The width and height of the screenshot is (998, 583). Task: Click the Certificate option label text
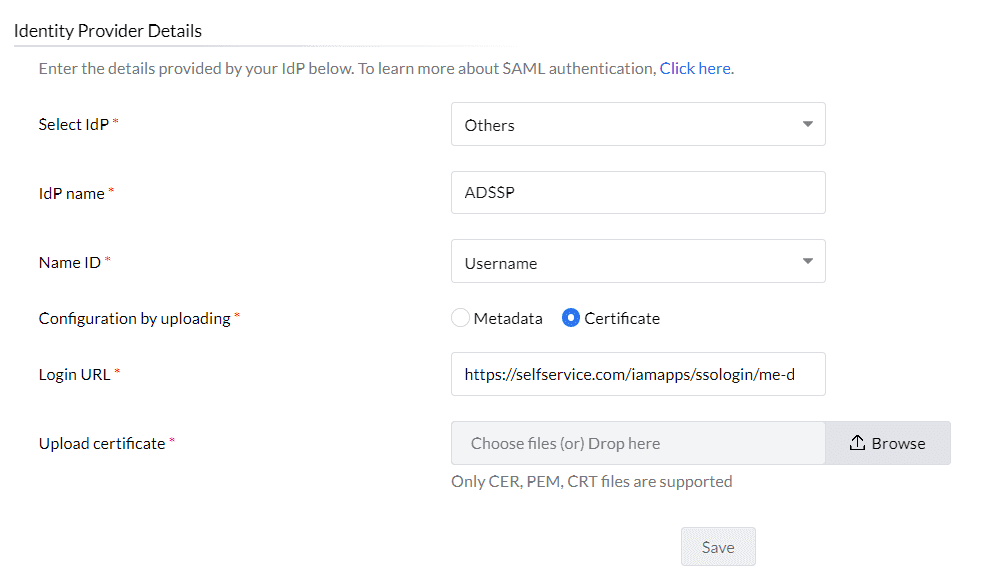622,318
